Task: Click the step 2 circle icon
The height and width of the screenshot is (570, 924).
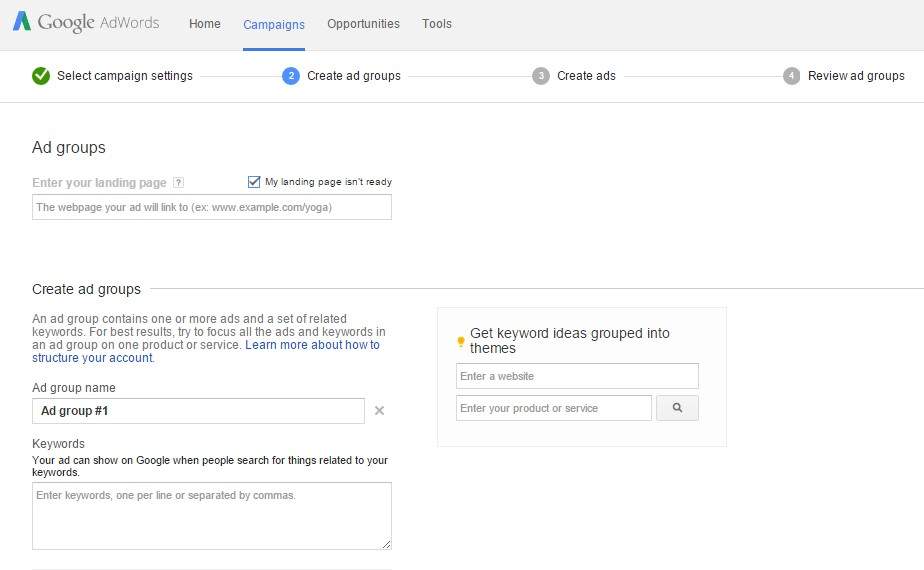Action: click(291, 76)
